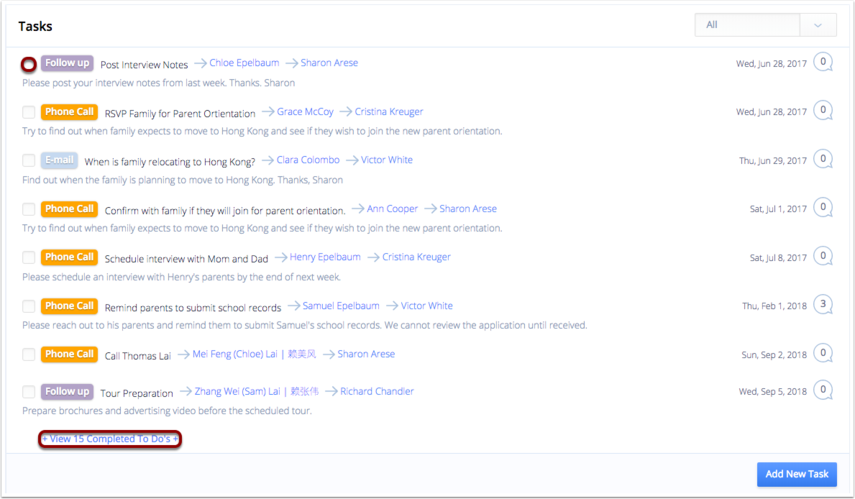Select Remind parents to submit school records title
The image size is (855, 499).
193,308
